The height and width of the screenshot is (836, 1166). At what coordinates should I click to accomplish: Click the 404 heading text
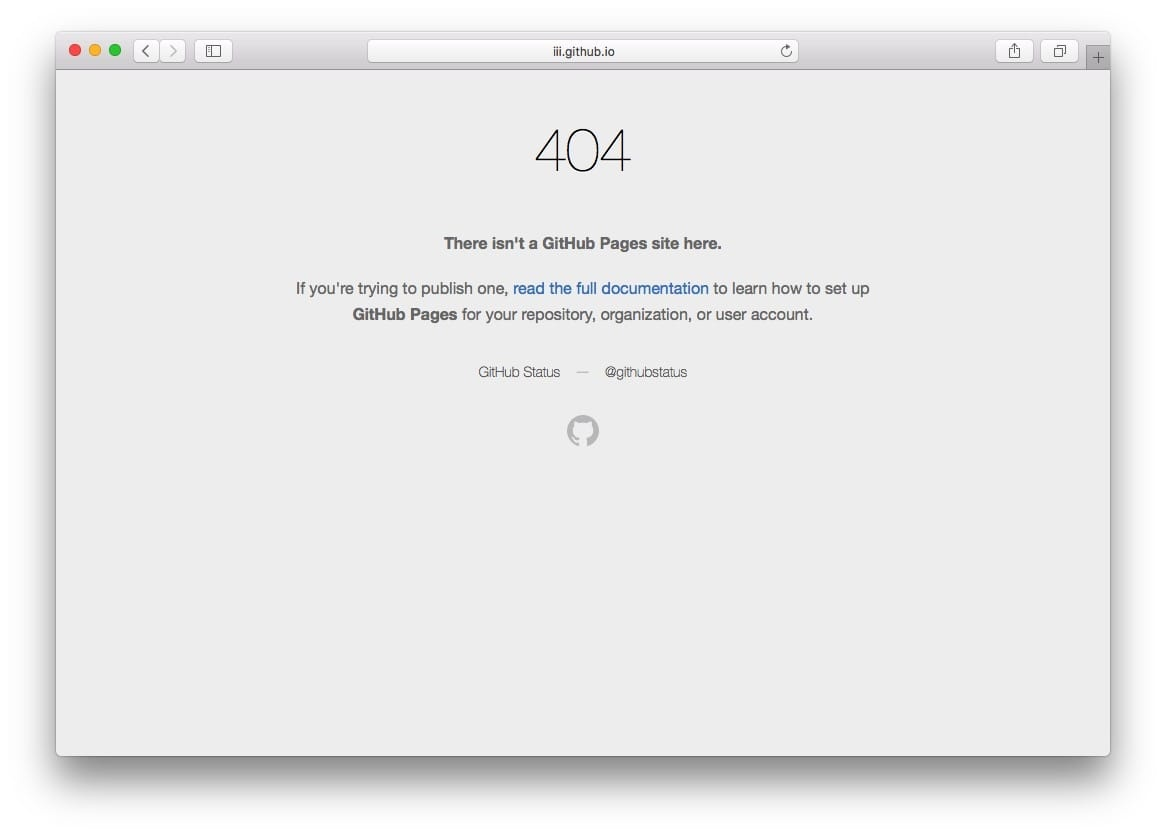pyautogui.click(x=583, y=150)
